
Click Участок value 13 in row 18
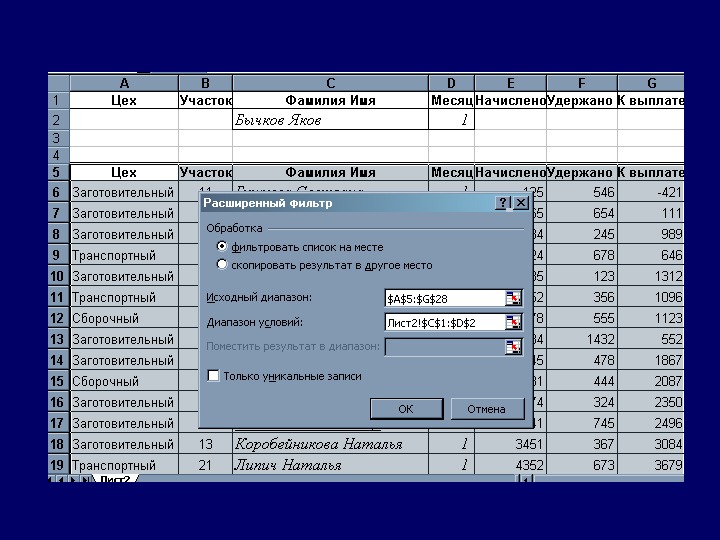205,444
